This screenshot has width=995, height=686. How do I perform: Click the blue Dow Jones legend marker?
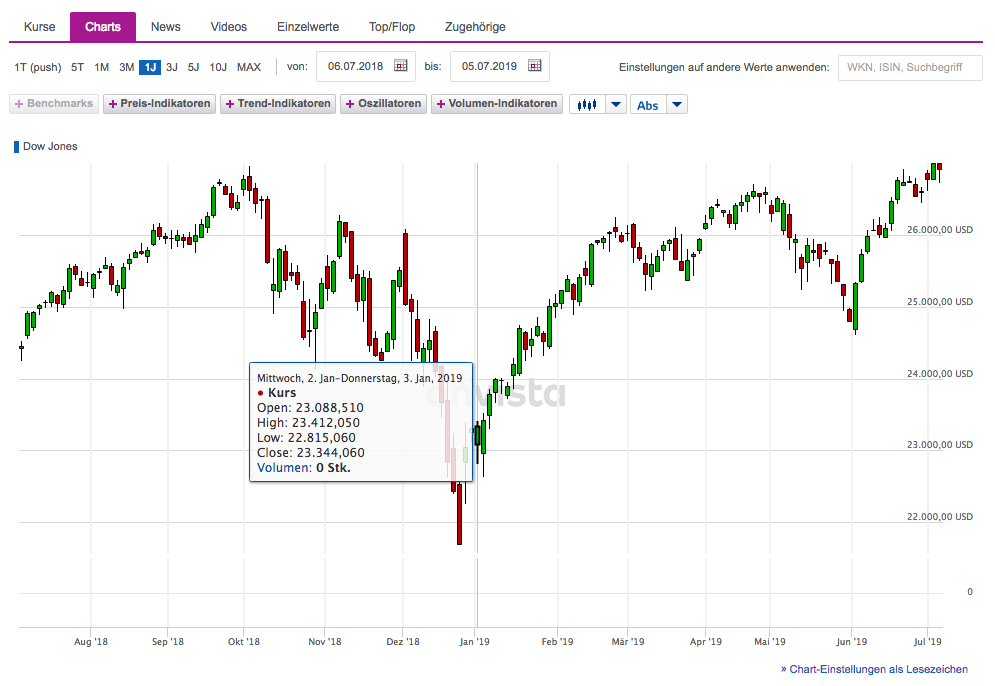click(16, 147)
